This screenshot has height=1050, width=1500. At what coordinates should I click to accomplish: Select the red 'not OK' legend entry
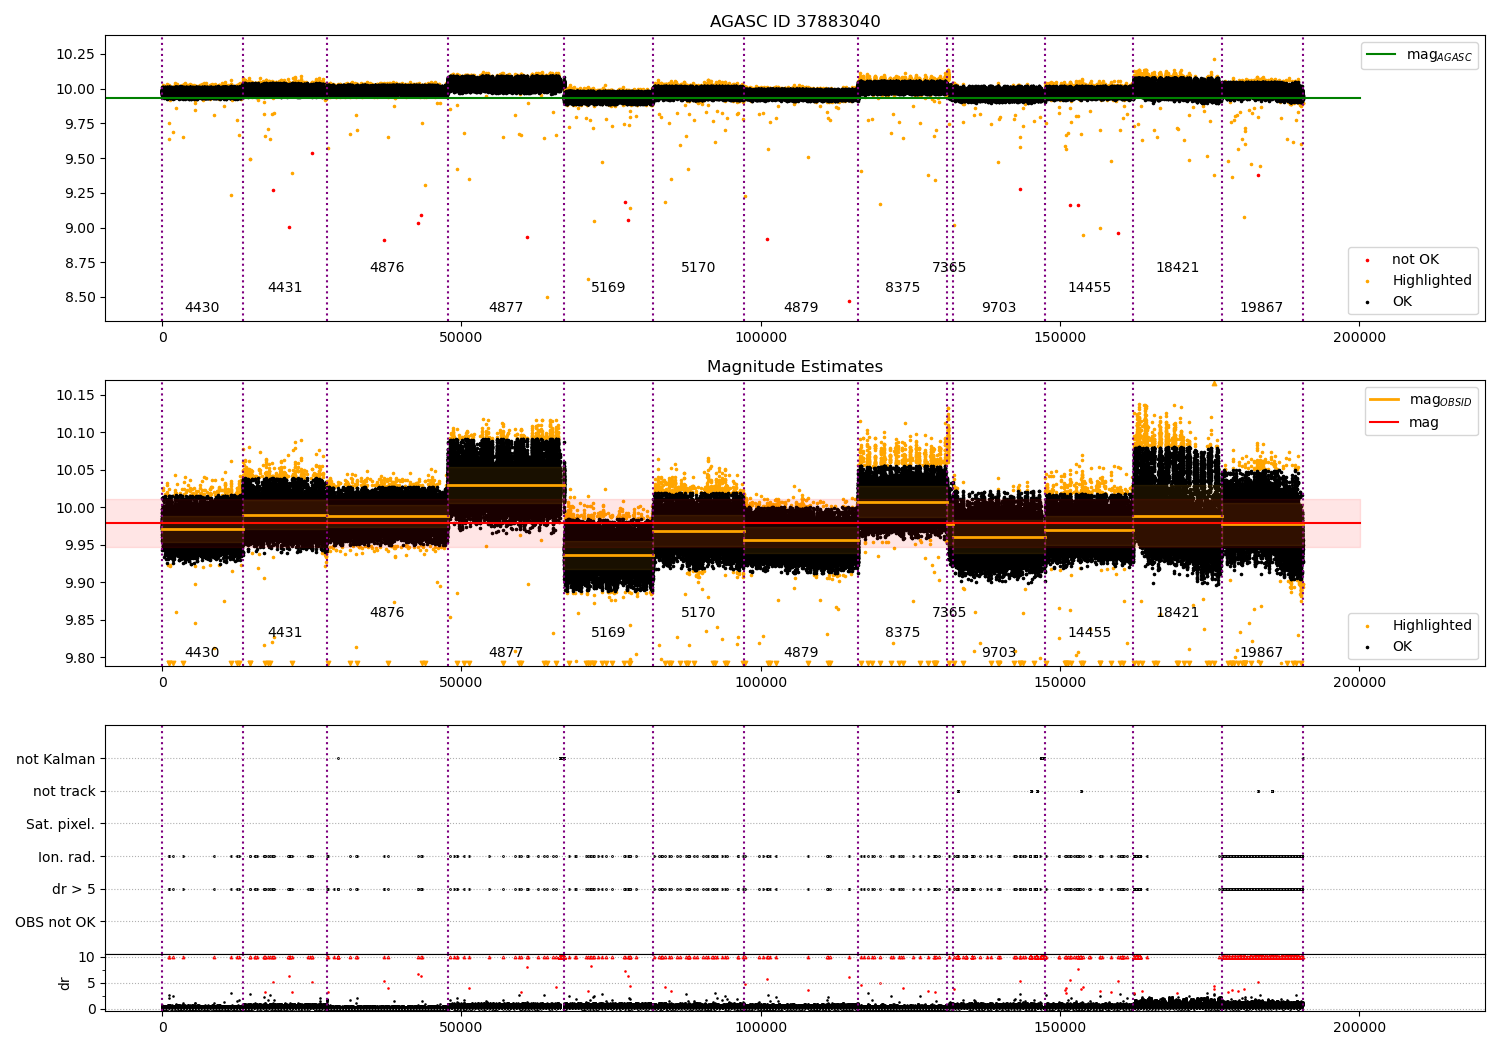[1403, 260]
